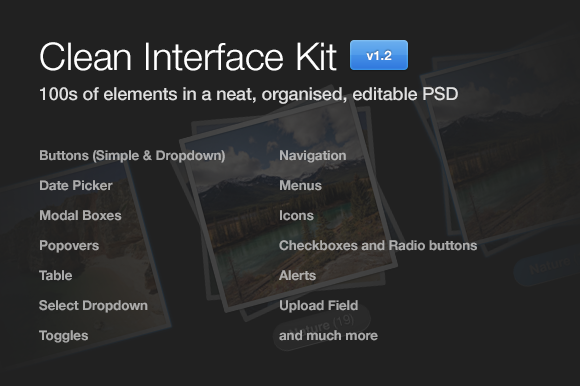Select the 'Navigation' list entry
580x386 pixels.
click(x=313, y=156)
